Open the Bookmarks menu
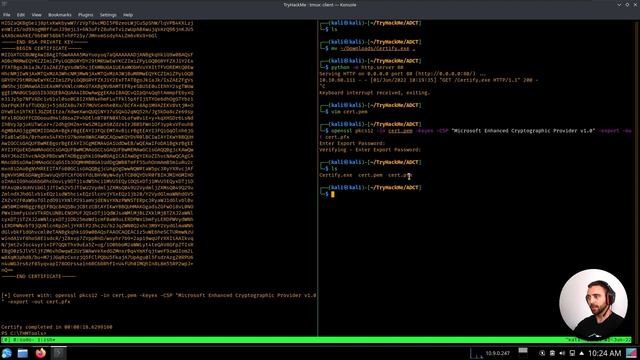The height and width of the screenshot is (360, 640). click(60, 15)
